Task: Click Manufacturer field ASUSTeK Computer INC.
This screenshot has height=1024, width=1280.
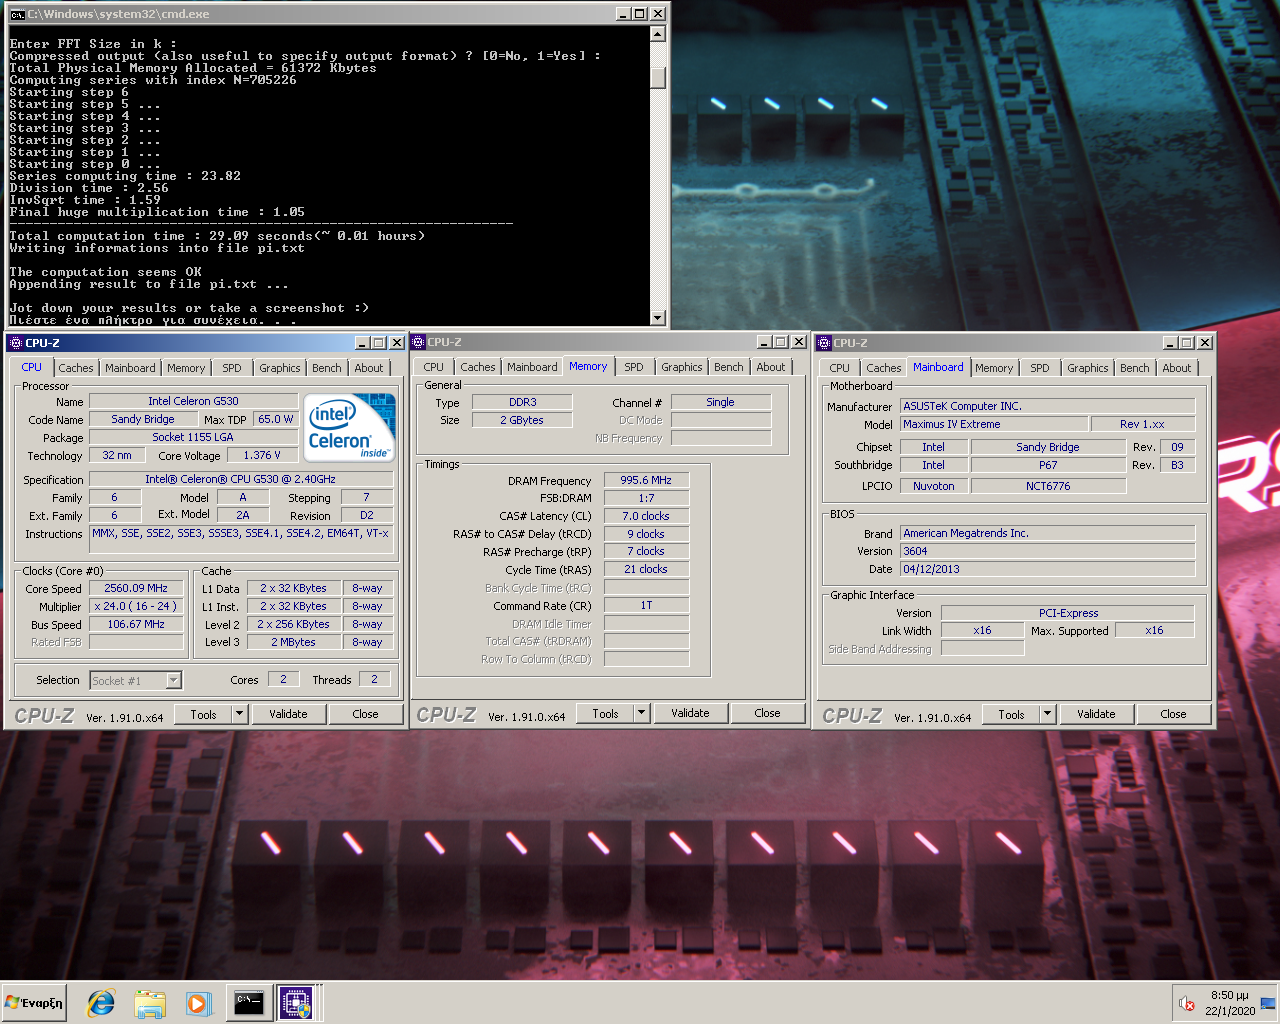Action: pos(1048,406)
